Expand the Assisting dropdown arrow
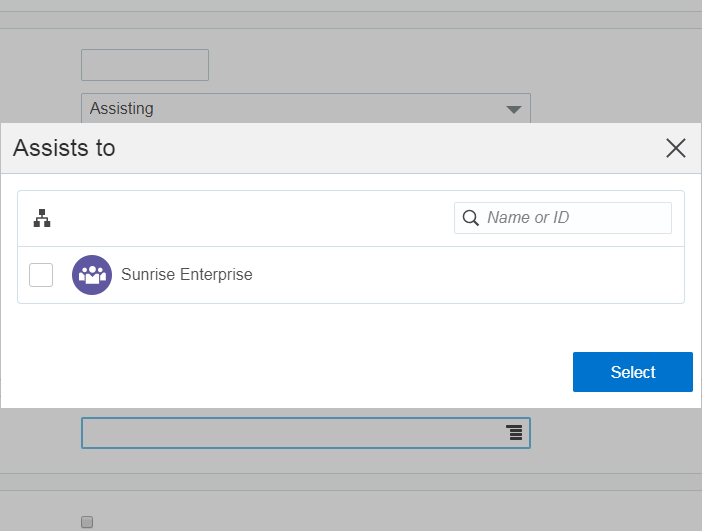 (x=514, y=109)
